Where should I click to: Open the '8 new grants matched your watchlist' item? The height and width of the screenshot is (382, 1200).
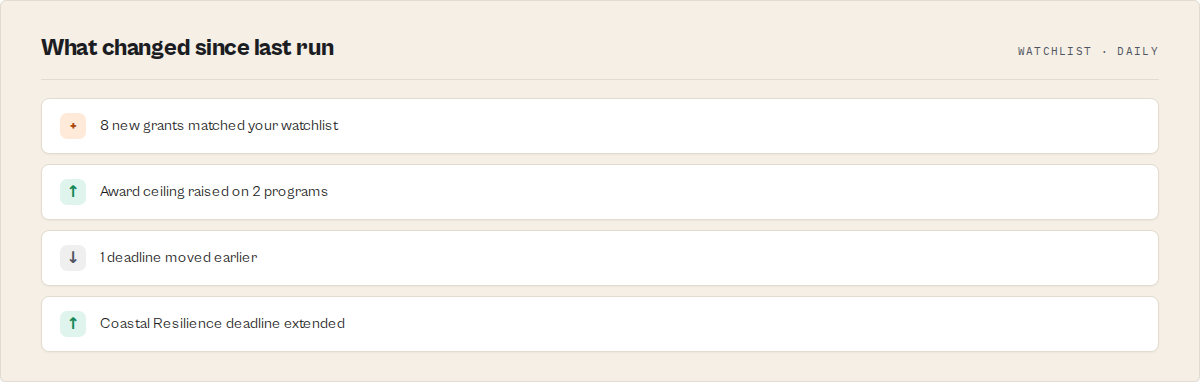pos(600,126)
